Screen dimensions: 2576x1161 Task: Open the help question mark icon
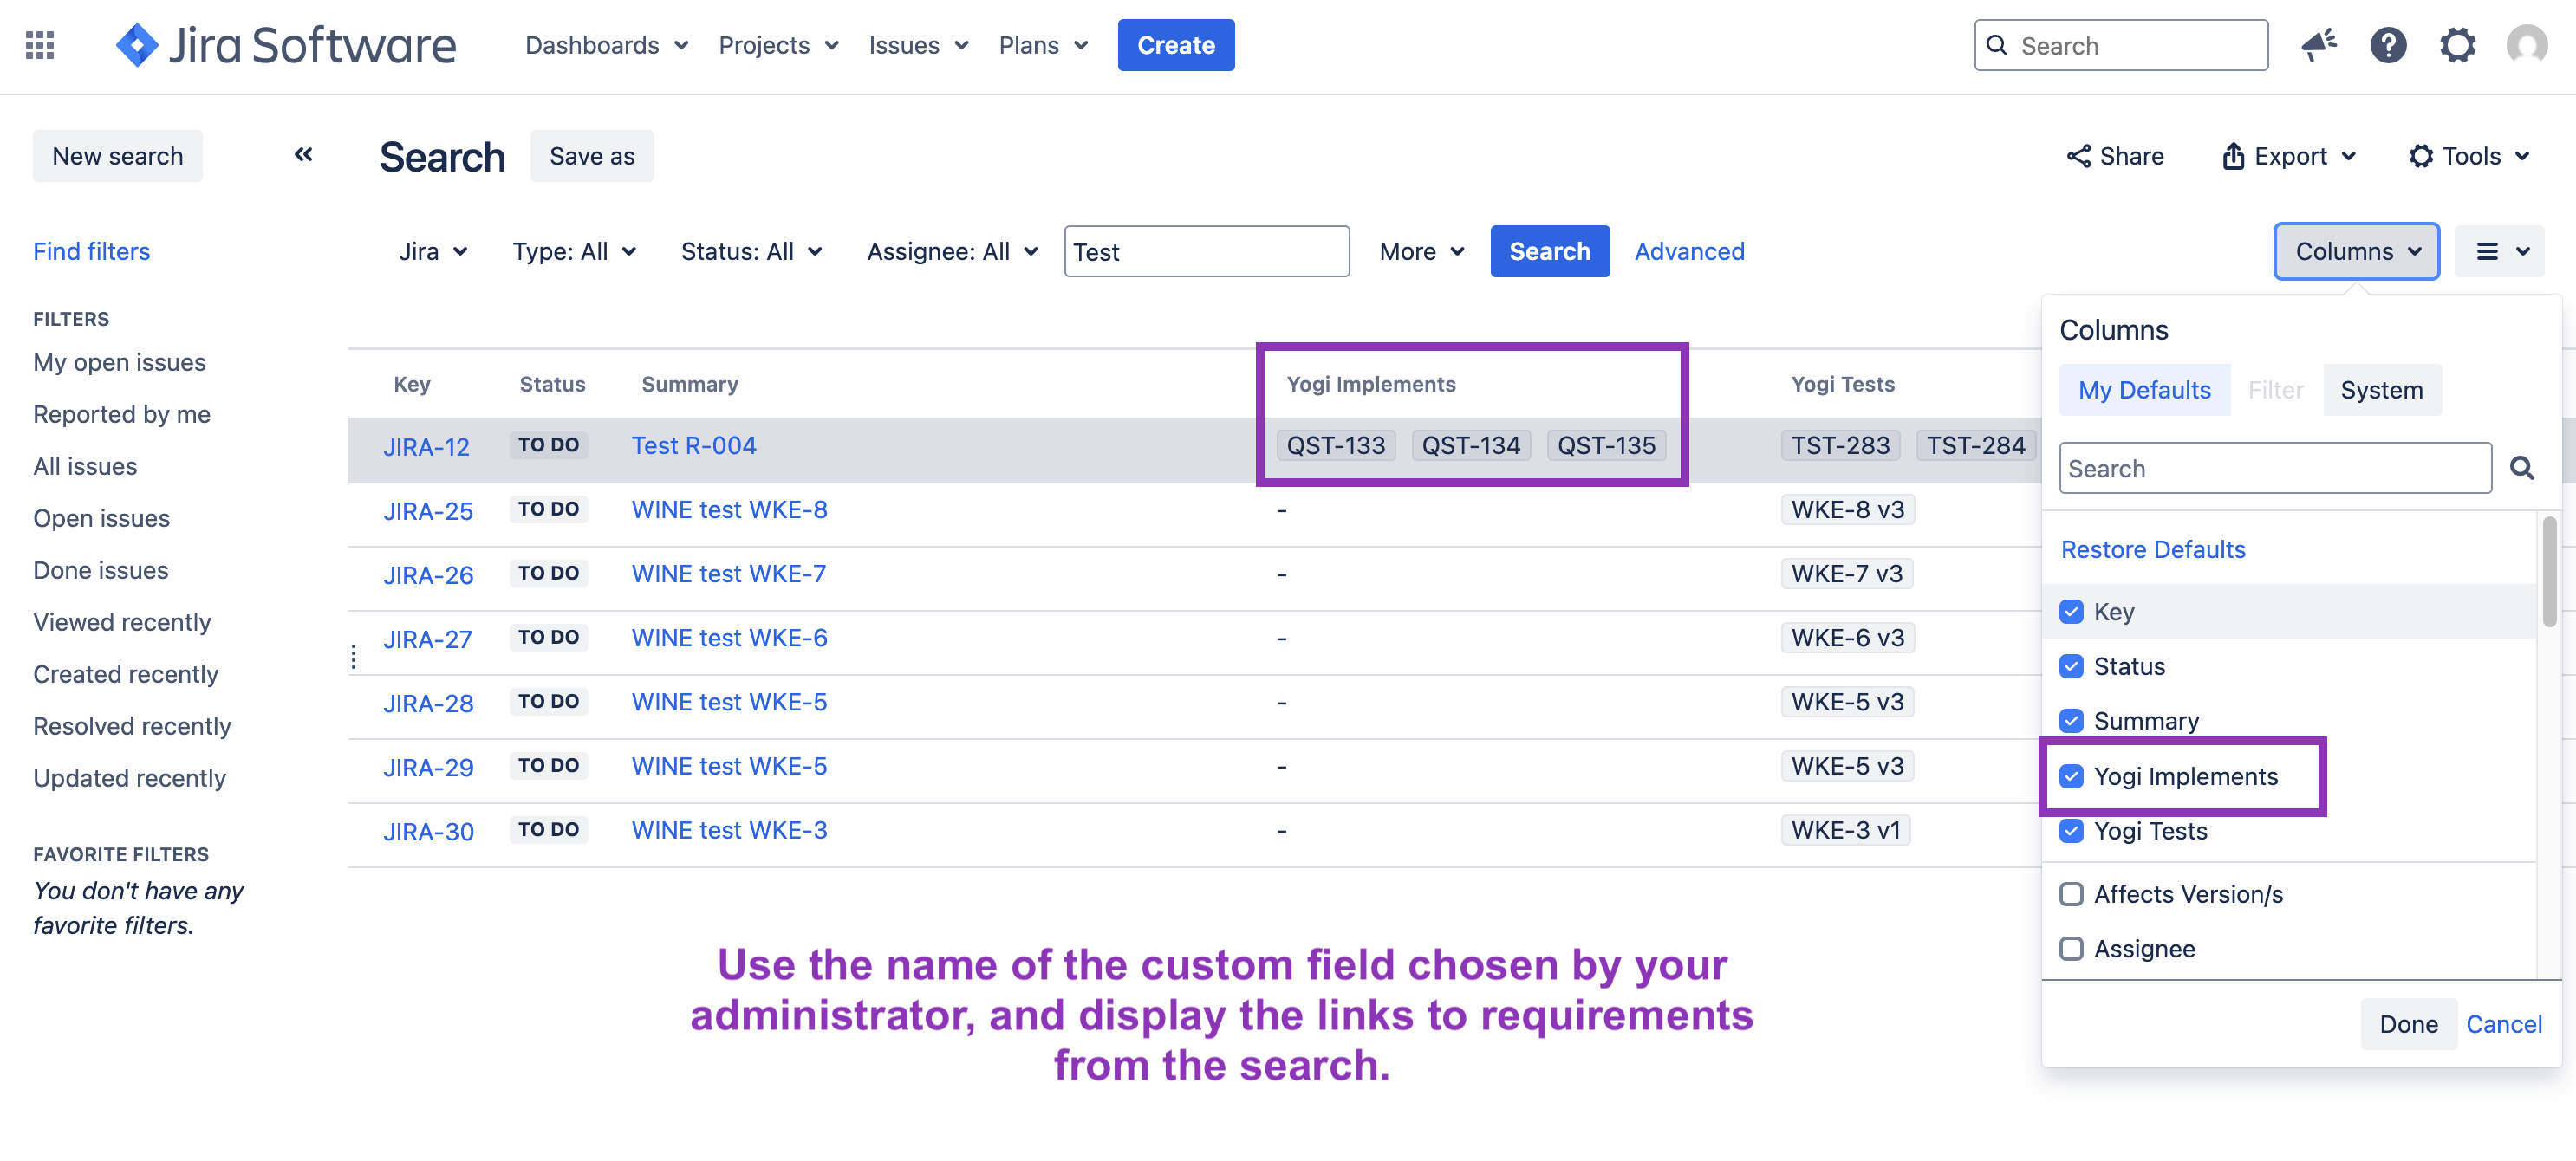click(x=2388, y=45)
